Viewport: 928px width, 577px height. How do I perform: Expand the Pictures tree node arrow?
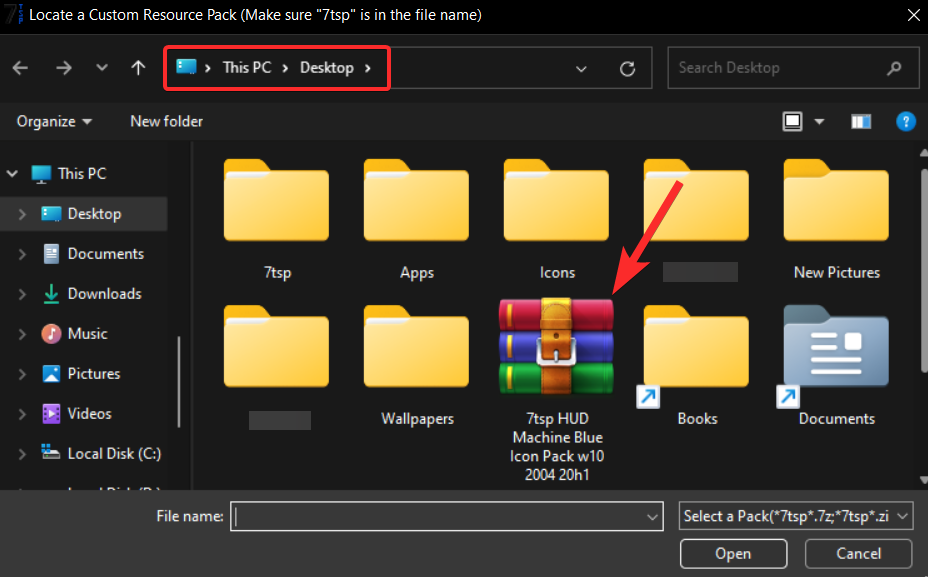pyautogui.click(x=22, y=374)
